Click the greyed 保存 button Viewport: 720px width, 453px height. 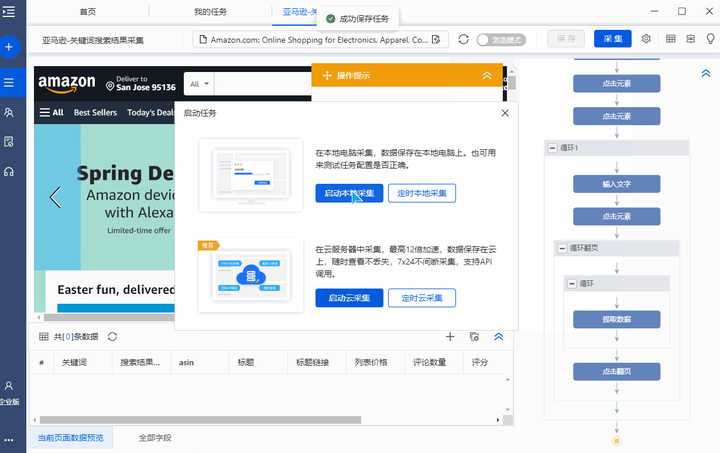566,39
